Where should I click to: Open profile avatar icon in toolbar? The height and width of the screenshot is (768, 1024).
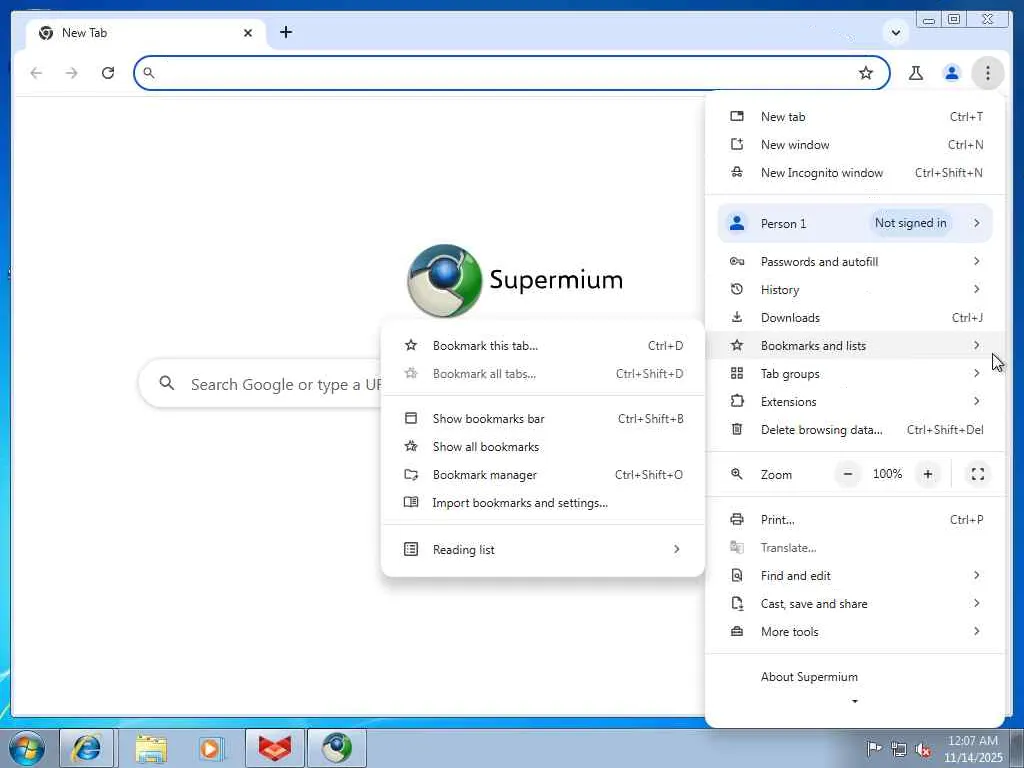(x=952, y=72)
